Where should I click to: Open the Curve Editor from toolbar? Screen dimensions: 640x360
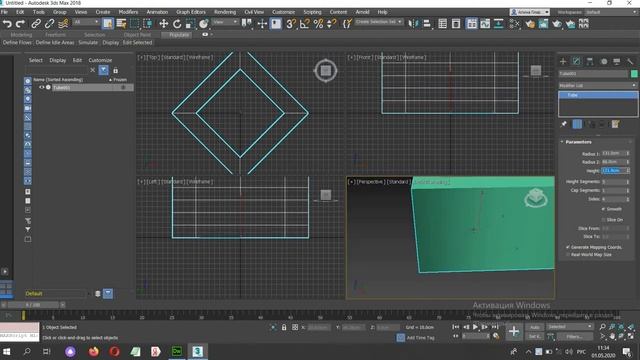coord(485,24)
